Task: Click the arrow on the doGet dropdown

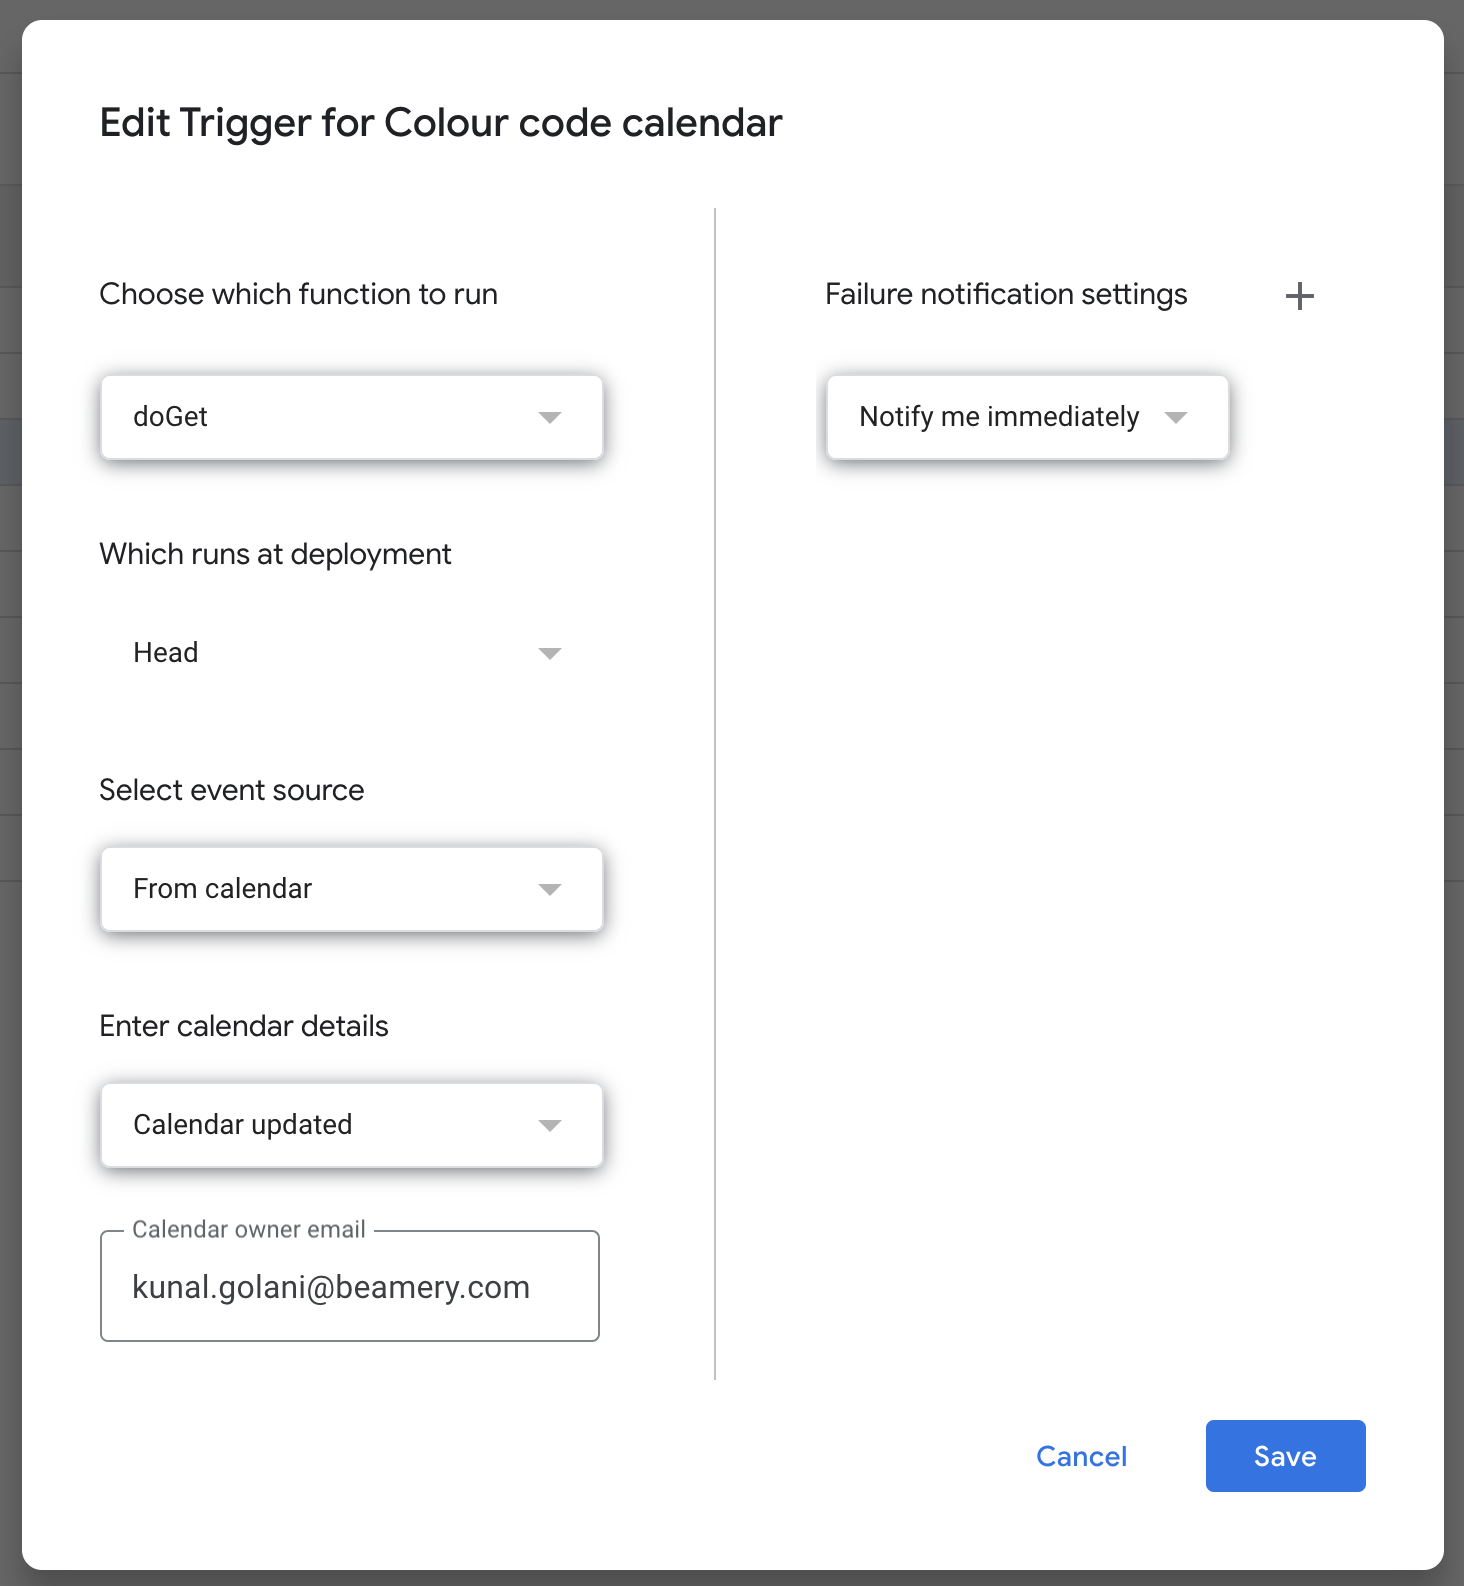Action: (x=549, y=417)
